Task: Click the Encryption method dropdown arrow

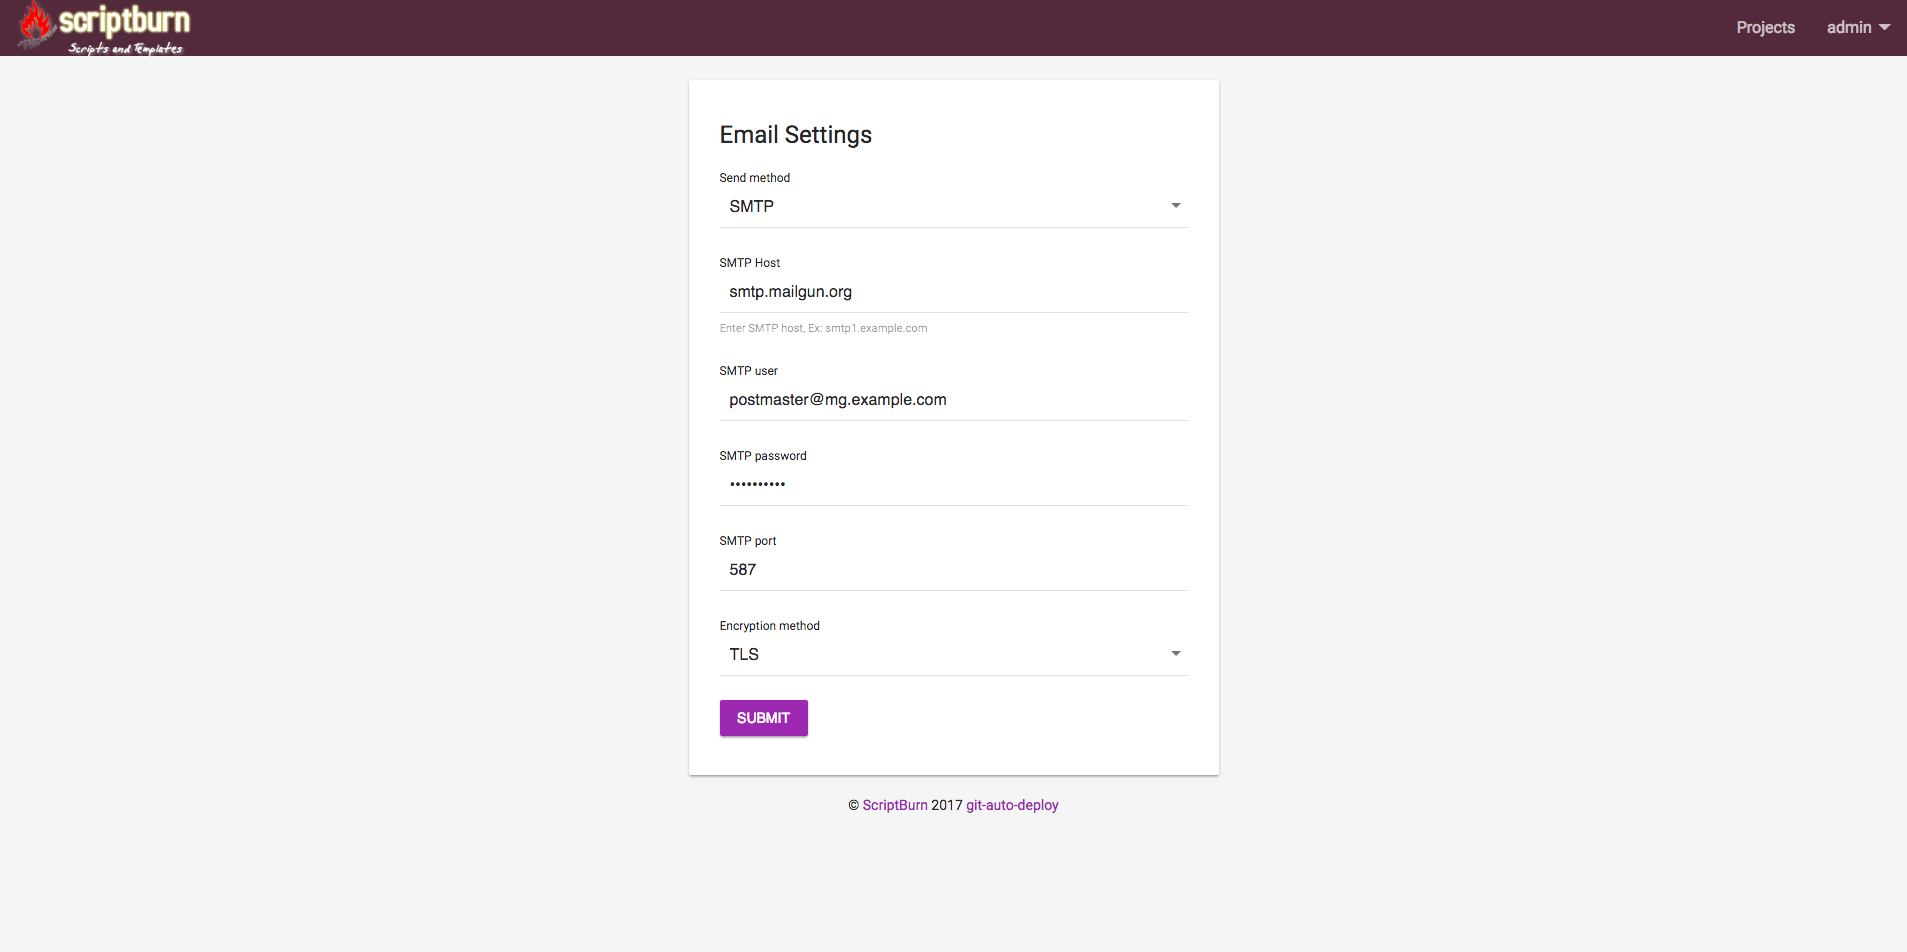Action: [1176, 654]
